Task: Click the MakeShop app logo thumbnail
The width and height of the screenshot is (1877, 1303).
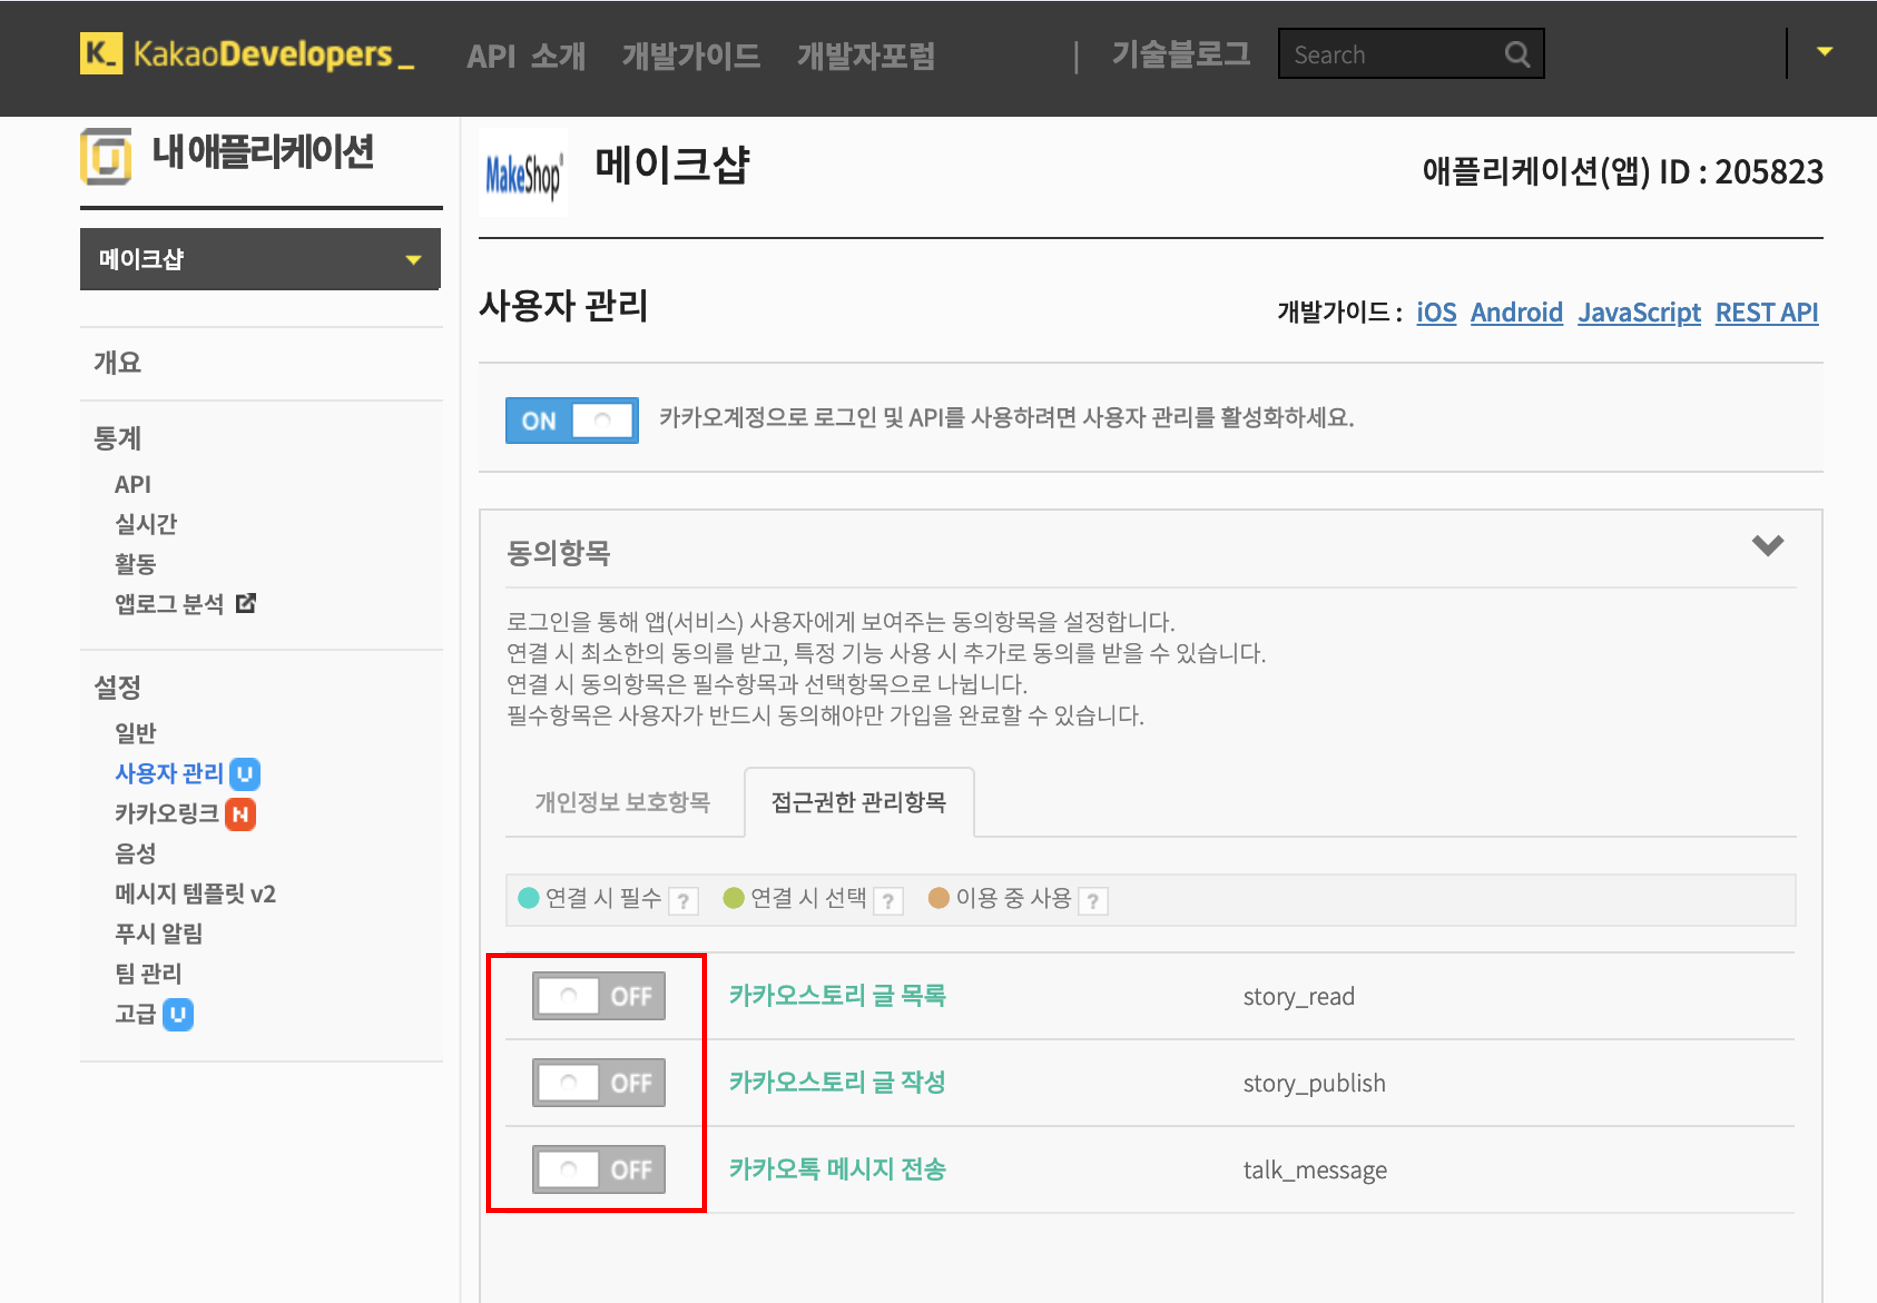Action: pyautogui.click(x=523, y=173)
